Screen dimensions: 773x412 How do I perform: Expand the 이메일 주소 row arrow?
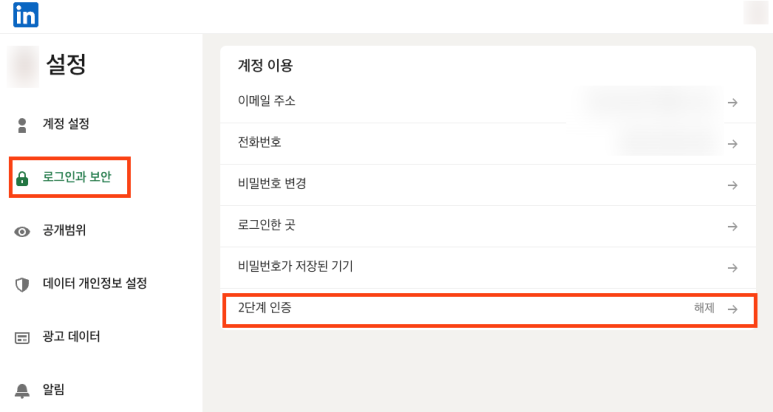pos(733,103)
